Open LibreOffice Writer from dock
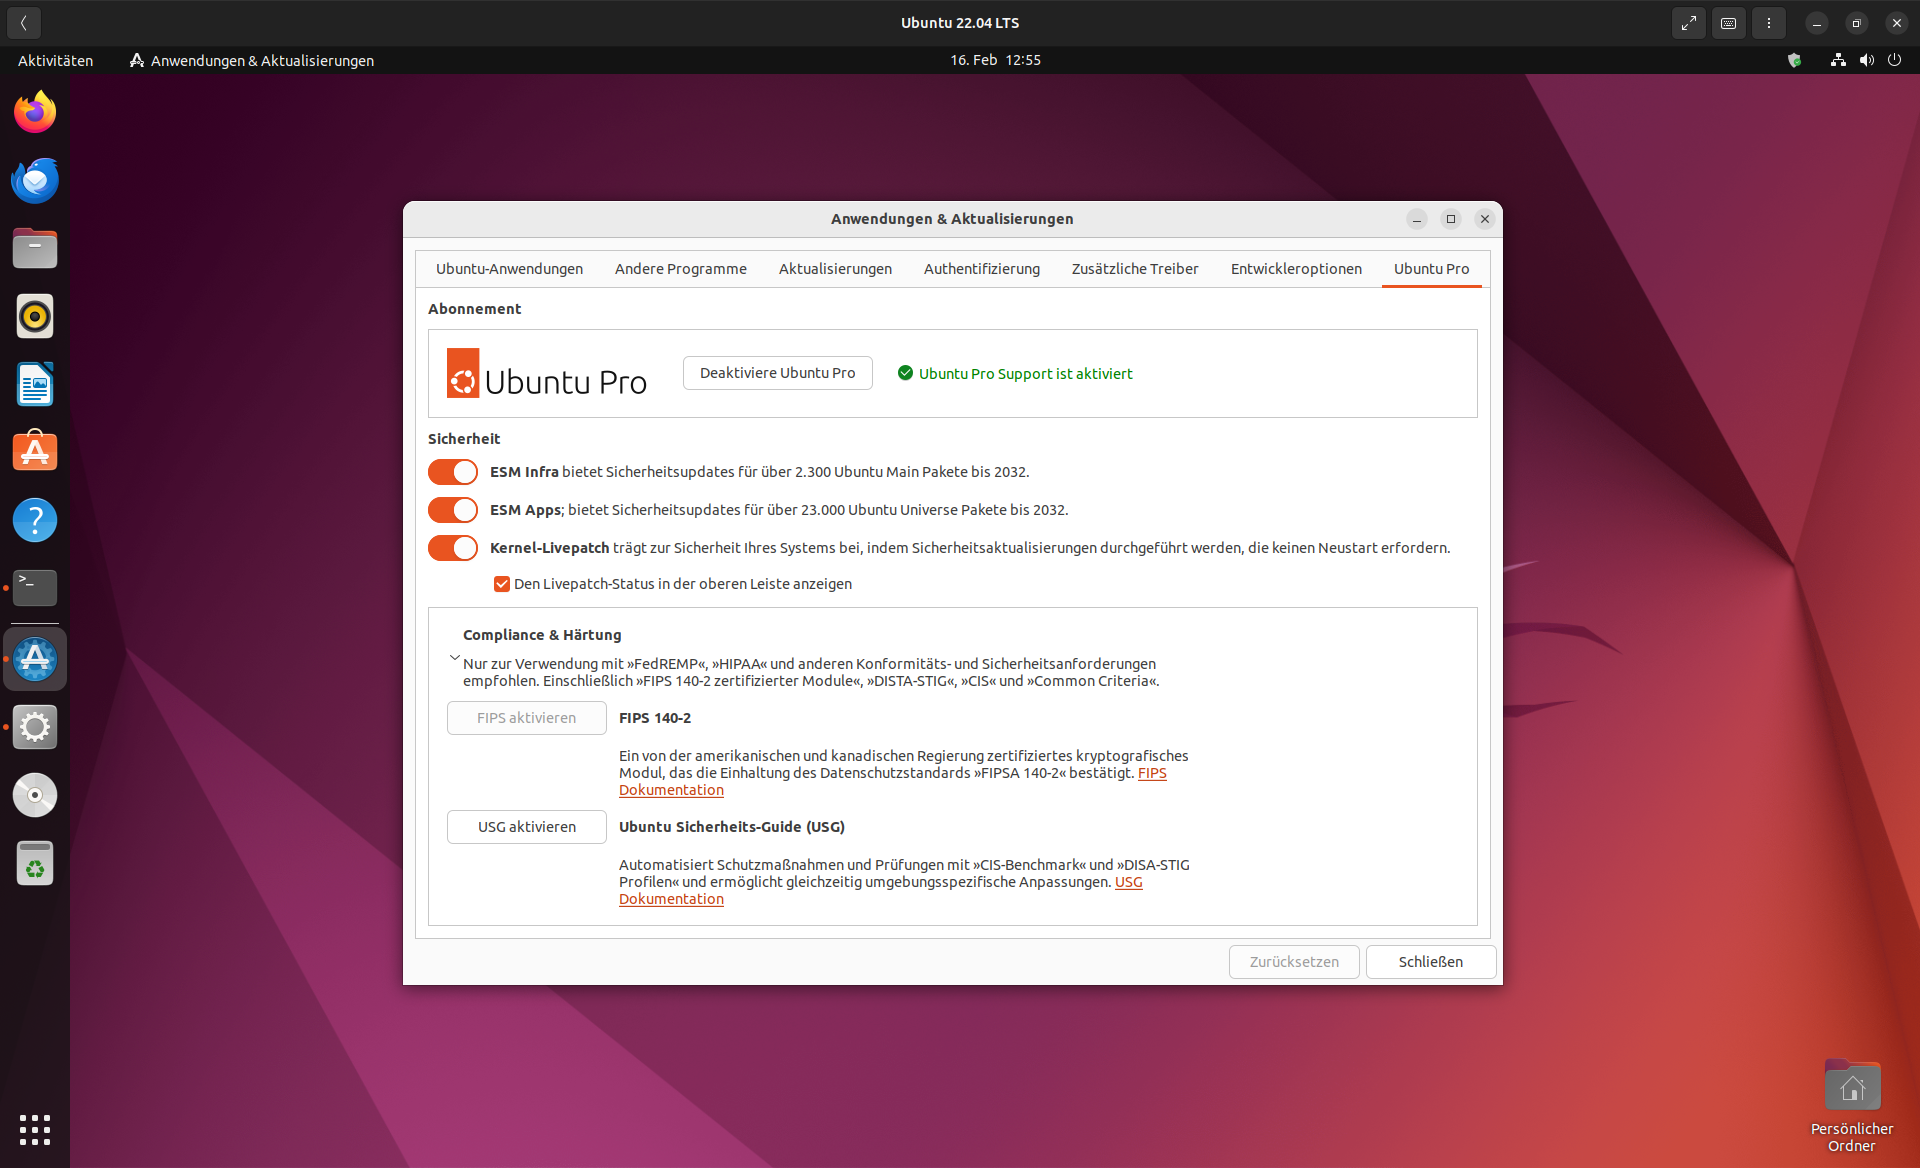This screenshot has width=1920, height=1168. 35,384
